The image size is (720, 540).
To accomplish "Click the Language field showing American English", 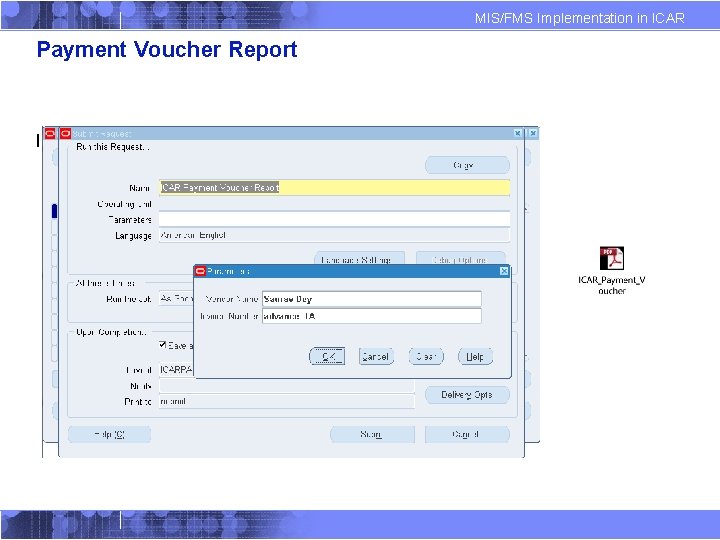I will [334, 235].
